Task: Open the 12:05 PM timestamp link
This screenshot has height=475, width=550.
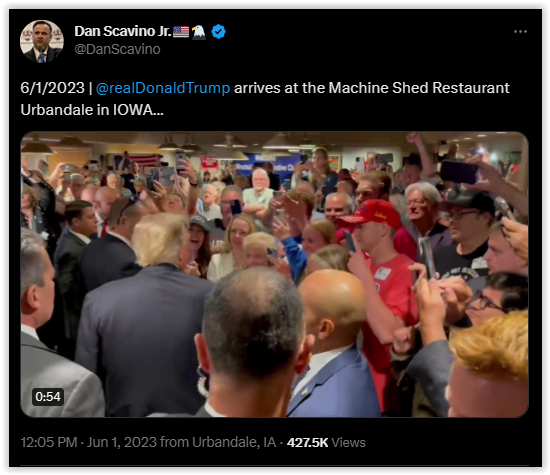Action: tap(49, 442)
